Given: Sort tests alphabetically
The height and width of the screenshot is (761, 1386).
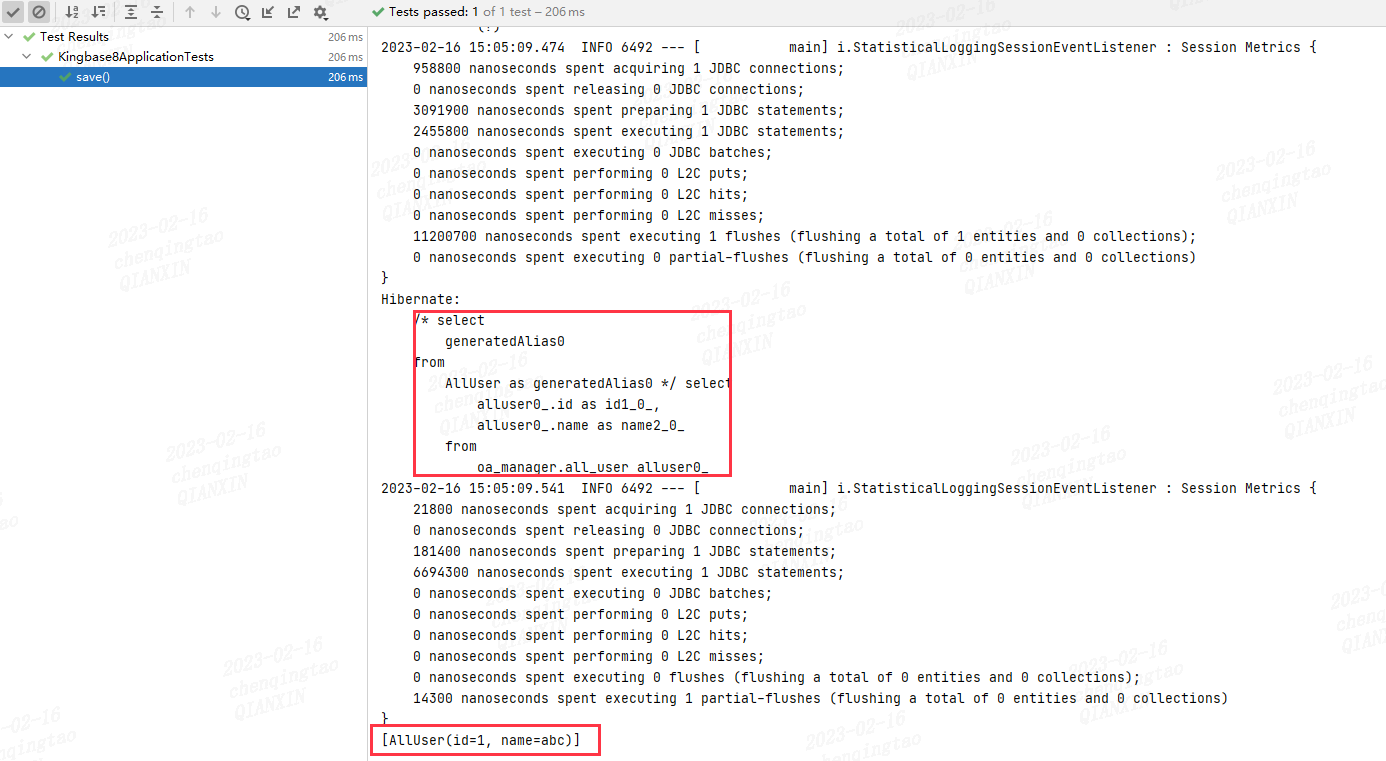Looking at the screenshot, I should pos(72,12).
